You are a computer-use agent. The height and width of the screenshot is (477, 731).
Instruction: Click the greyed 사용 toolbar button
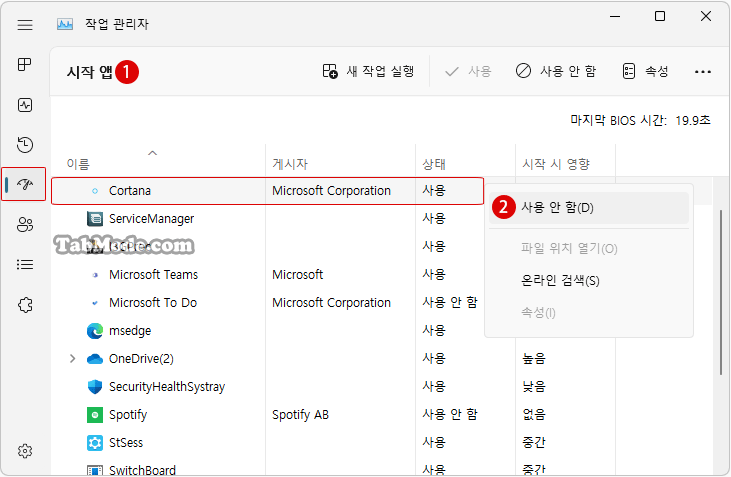tap(468, 71)
